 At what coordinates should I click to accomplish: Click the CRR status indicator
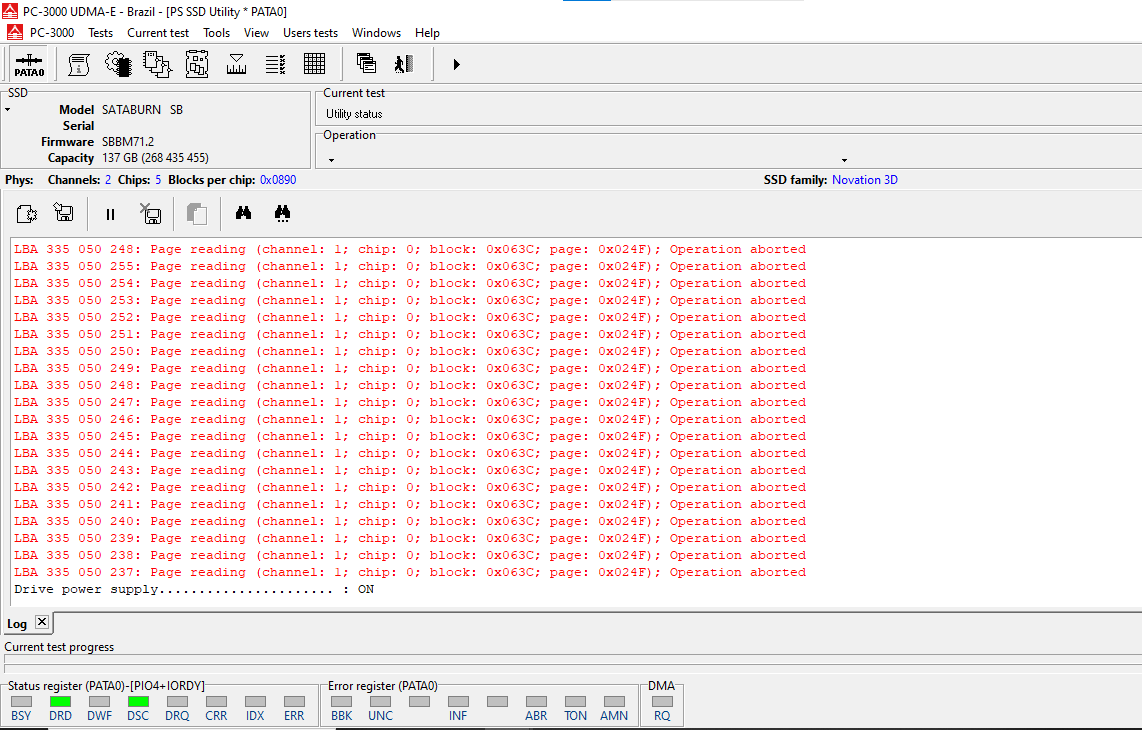tap(216, 702)
